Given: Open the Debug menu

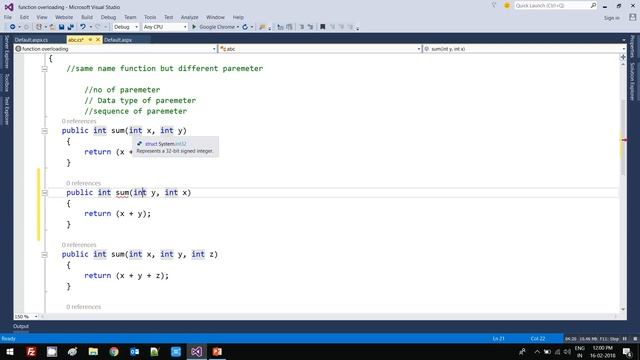Looking at the screenshot, I should coord(108,17).
